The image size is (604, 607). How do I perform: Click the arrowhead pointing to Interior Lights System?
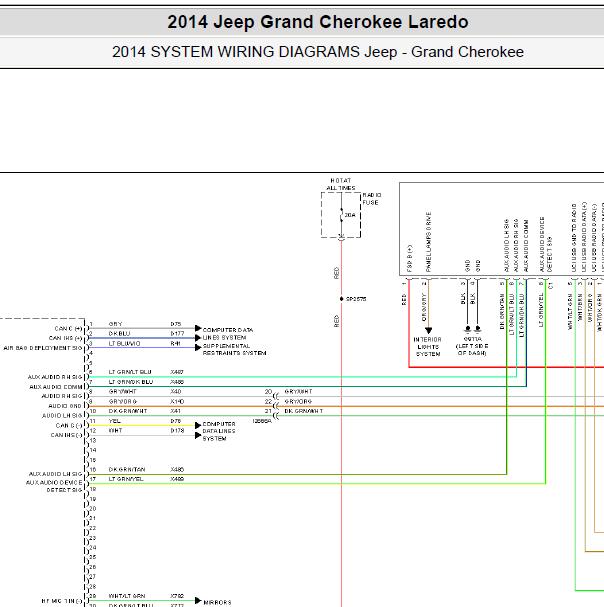coord(428,330)
